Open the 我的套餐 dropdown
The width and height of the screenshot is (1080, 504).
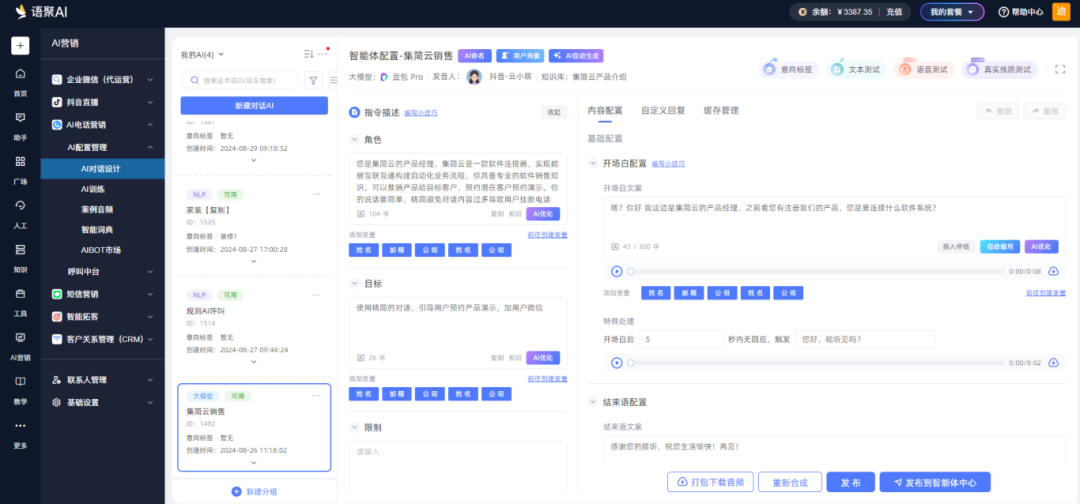click(x=951, y=12)
